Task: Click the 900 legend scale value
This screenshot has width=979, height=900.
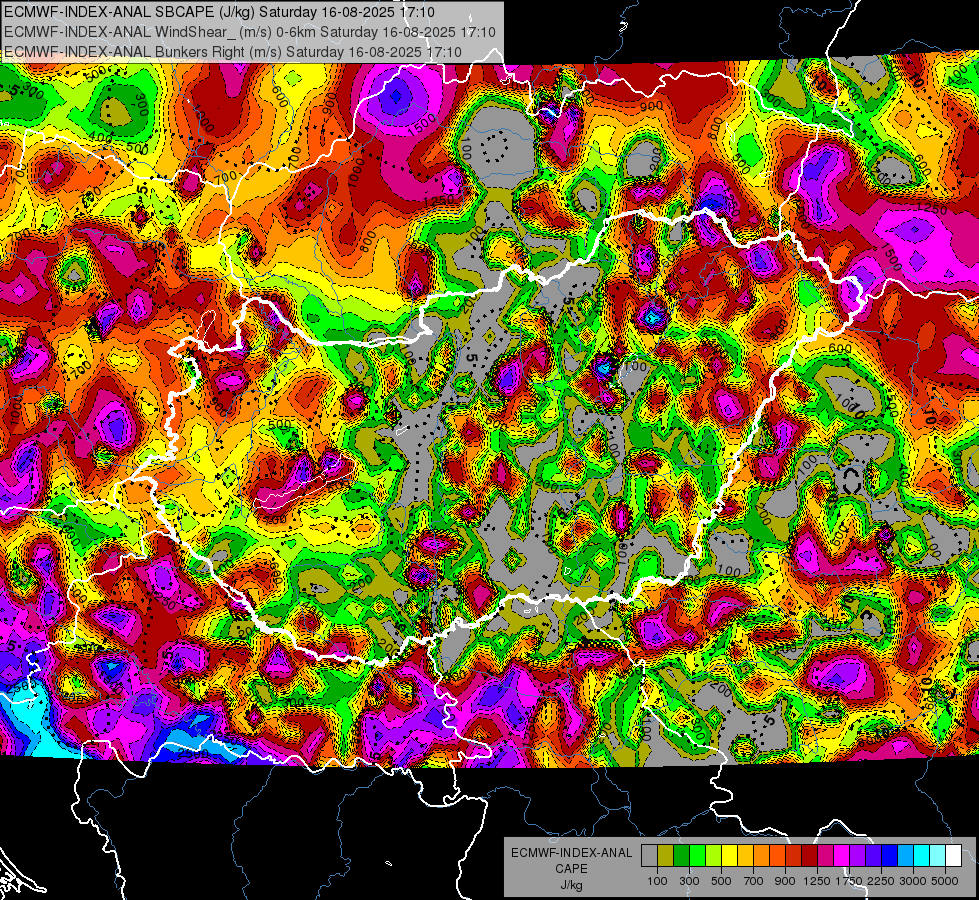Action: tap(785, 881)
